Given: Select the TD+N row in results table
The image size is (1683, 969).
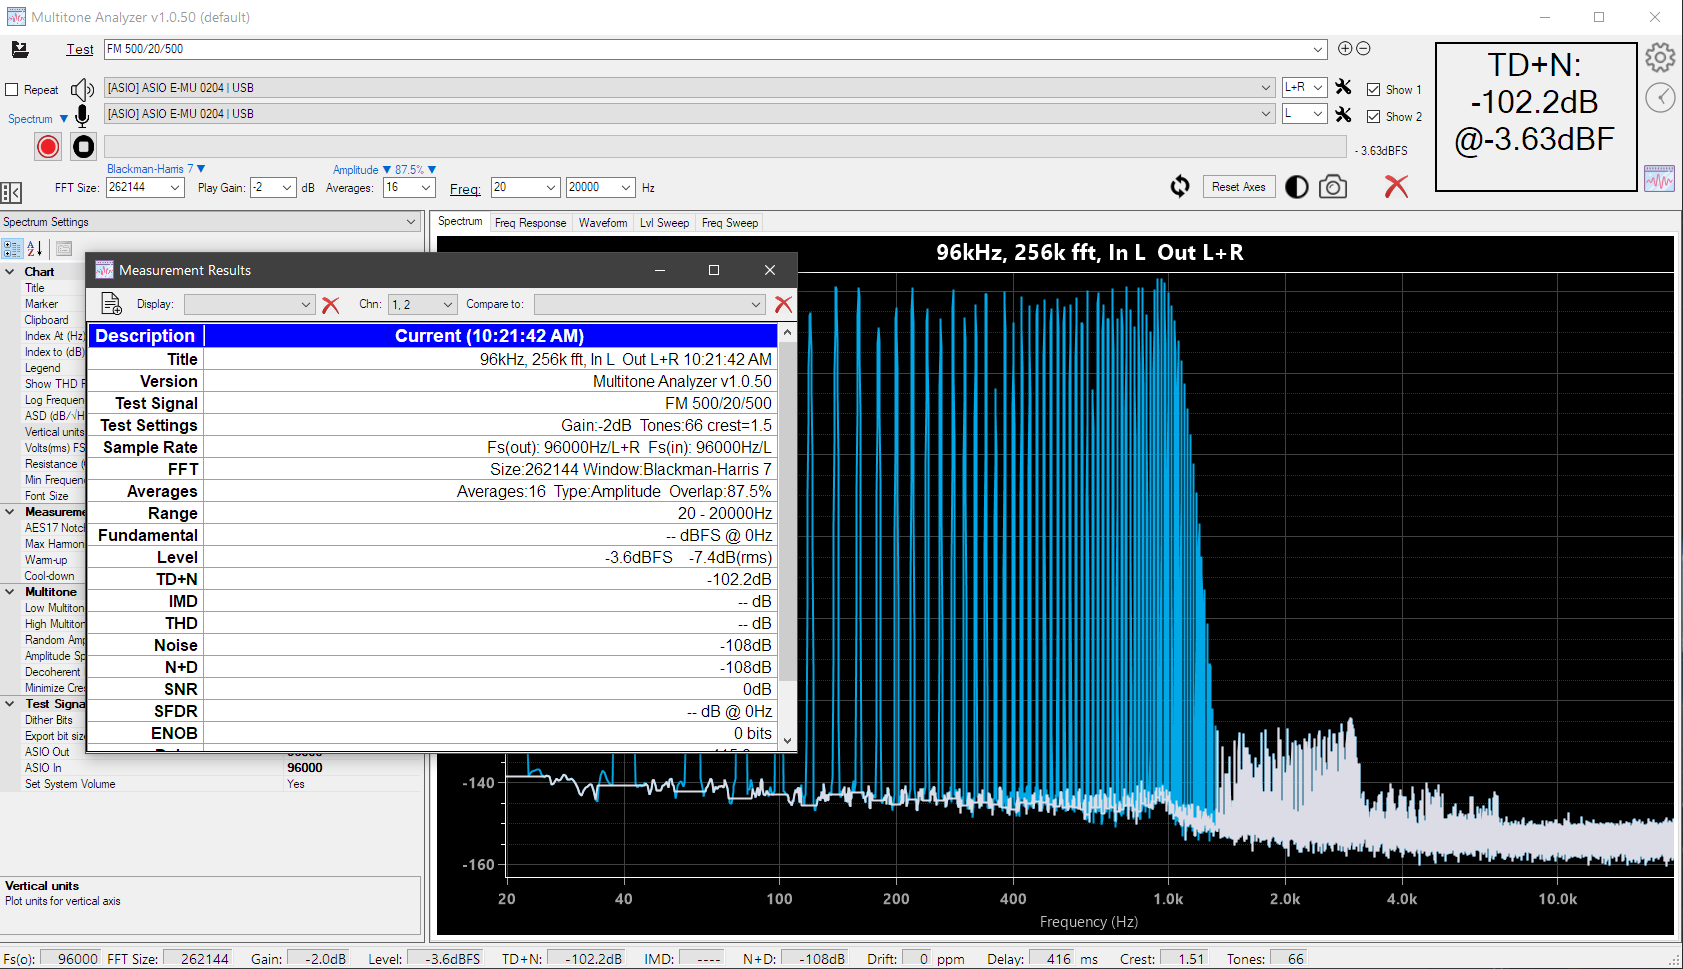Looking at the screenshot, I should (432, 579).
